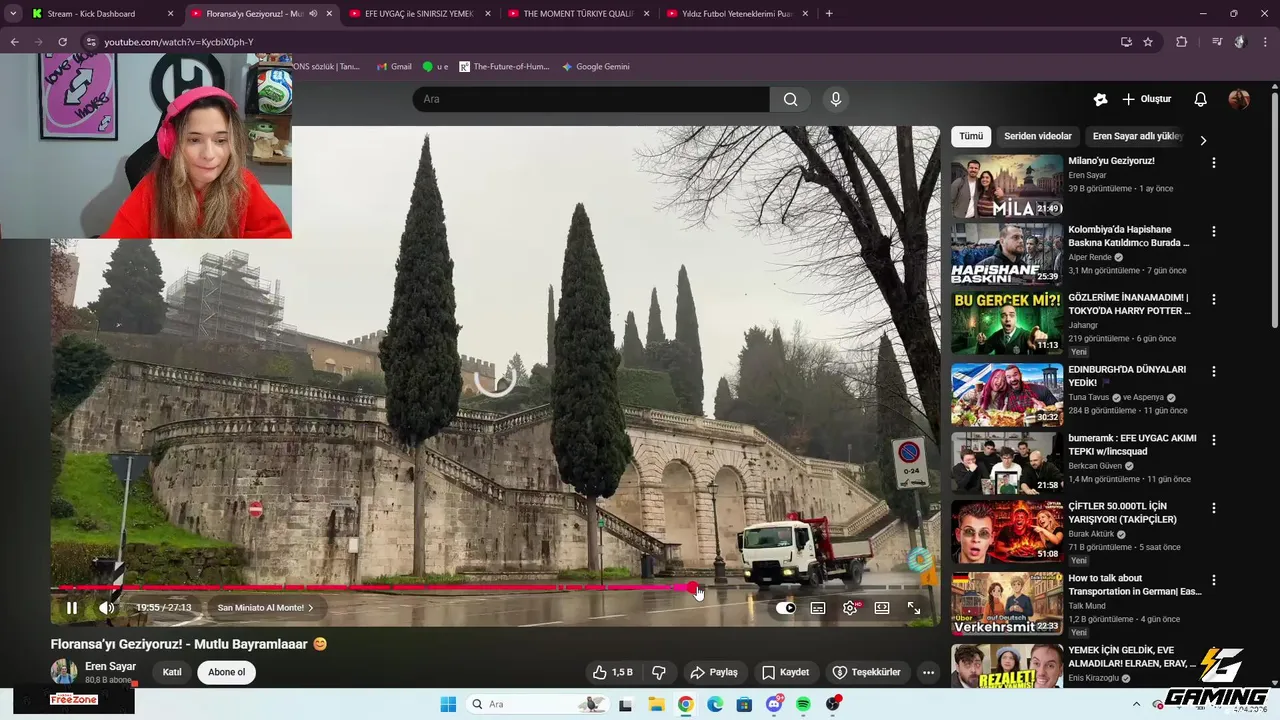
Task: Open Spotify from the taskbar
Action: coord(803,704)
